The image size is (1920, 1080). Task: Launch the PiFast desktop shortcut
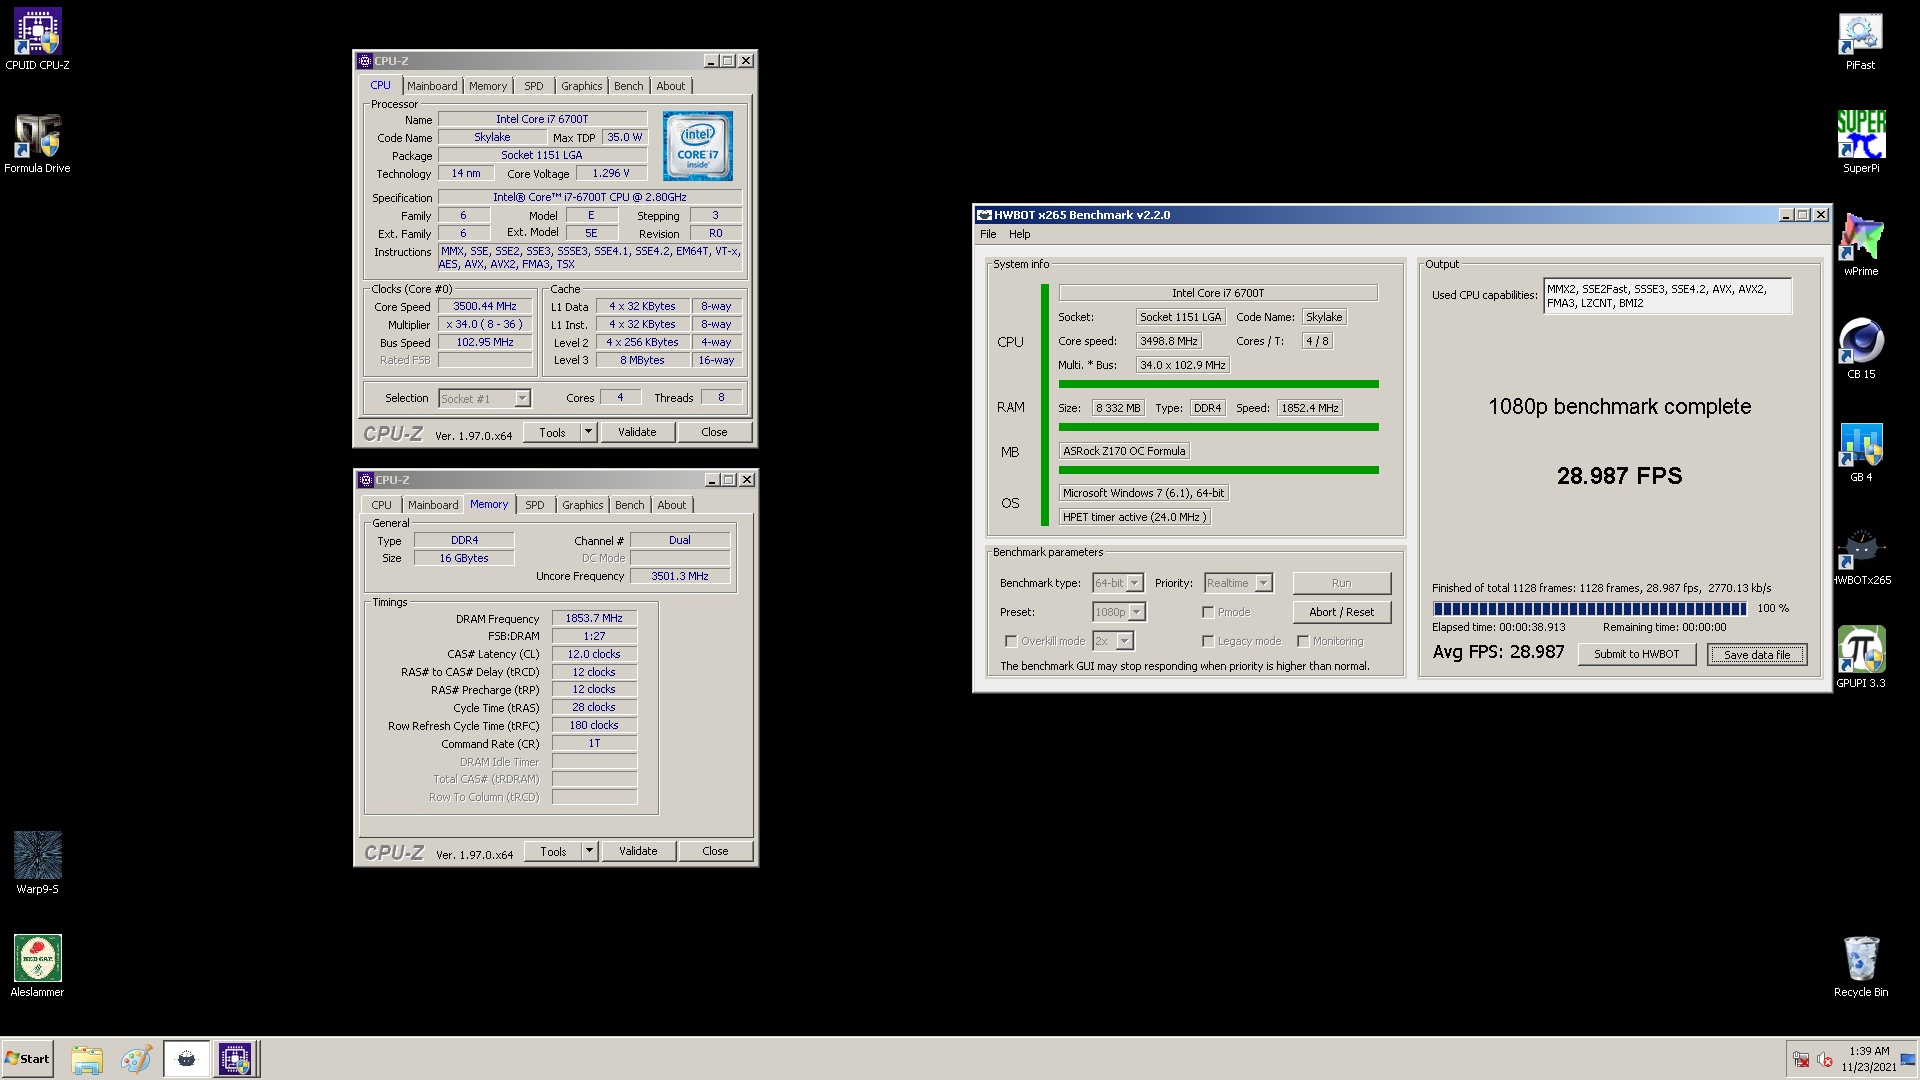tap(1860, 40)
